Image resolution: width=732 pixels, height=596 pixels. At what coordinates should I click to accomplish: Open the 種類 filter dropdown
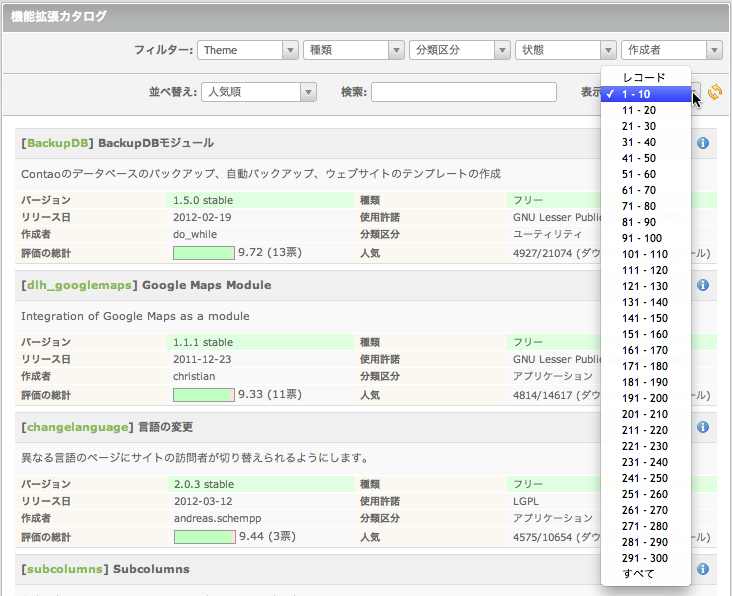(x=354, y=50)
